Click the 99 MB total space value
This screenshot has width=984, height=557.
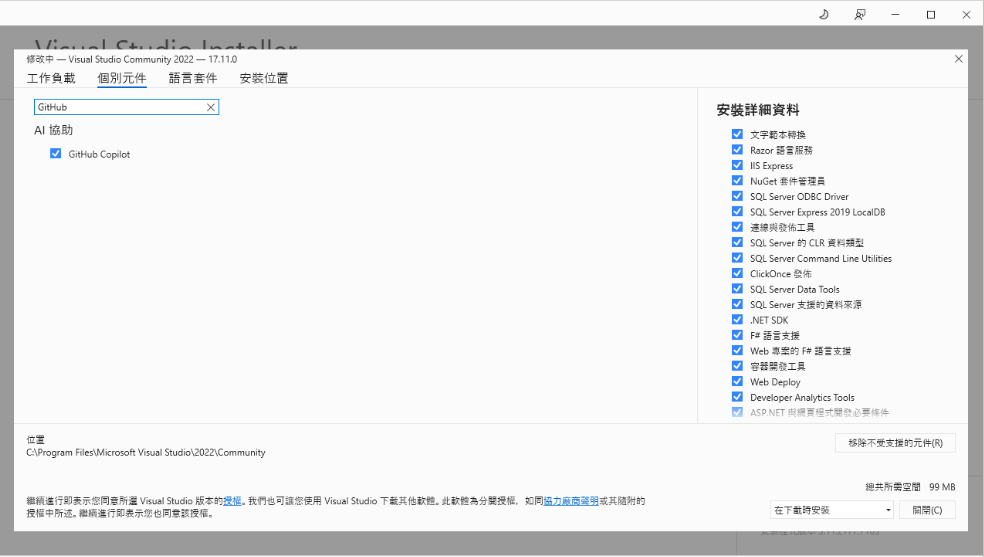pos(942,487)
